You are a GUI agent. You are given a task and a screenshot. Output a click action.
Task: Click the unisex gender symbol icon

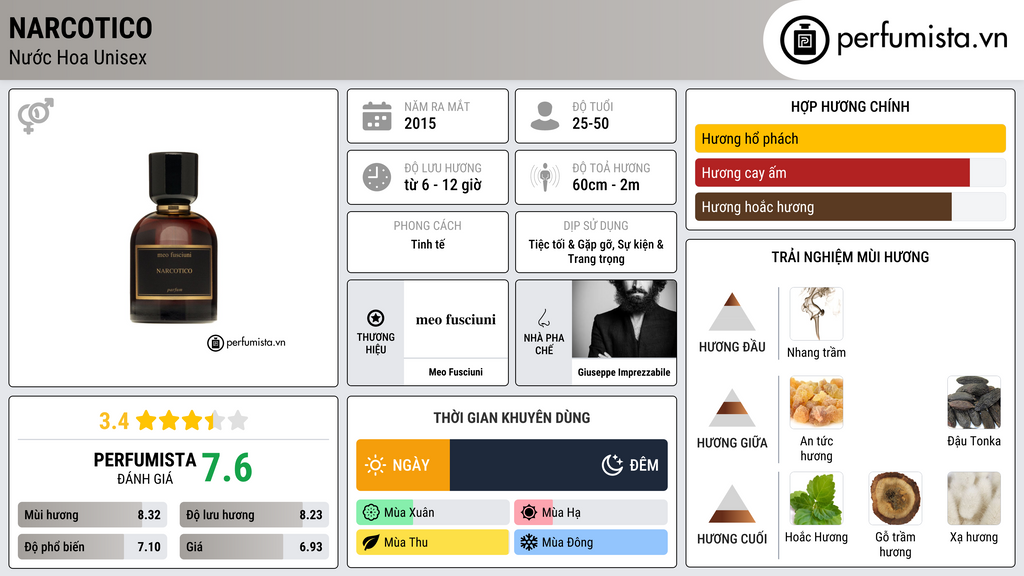(36, 116)
